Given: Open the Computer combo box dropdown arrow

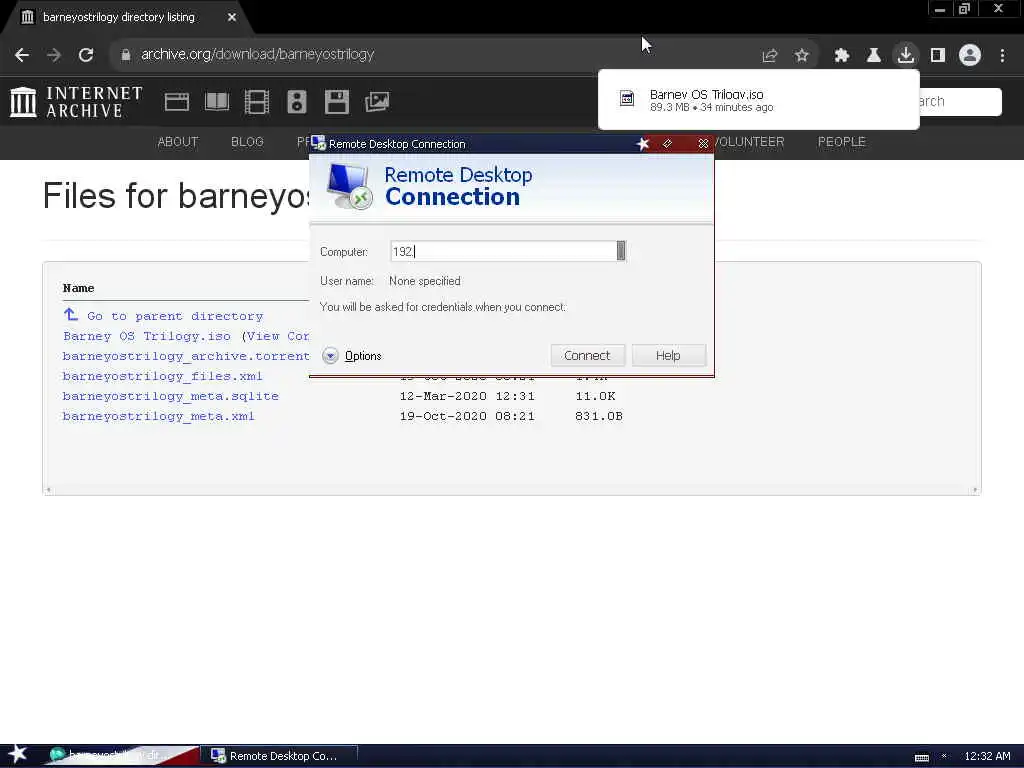Looking at the screenshot, I should point(620,251).
